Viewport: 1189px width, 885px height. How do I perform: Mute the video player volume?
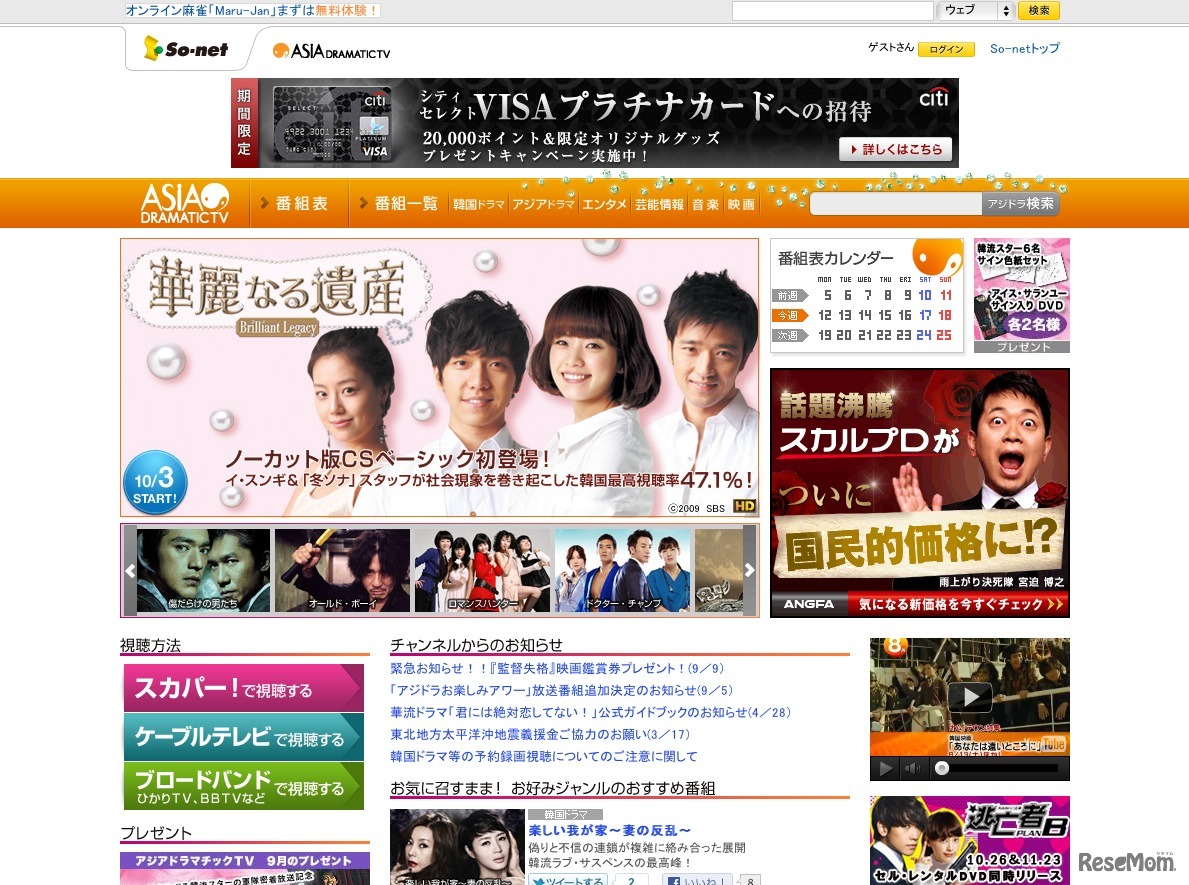pyautogui.click(x=911, y=769)
